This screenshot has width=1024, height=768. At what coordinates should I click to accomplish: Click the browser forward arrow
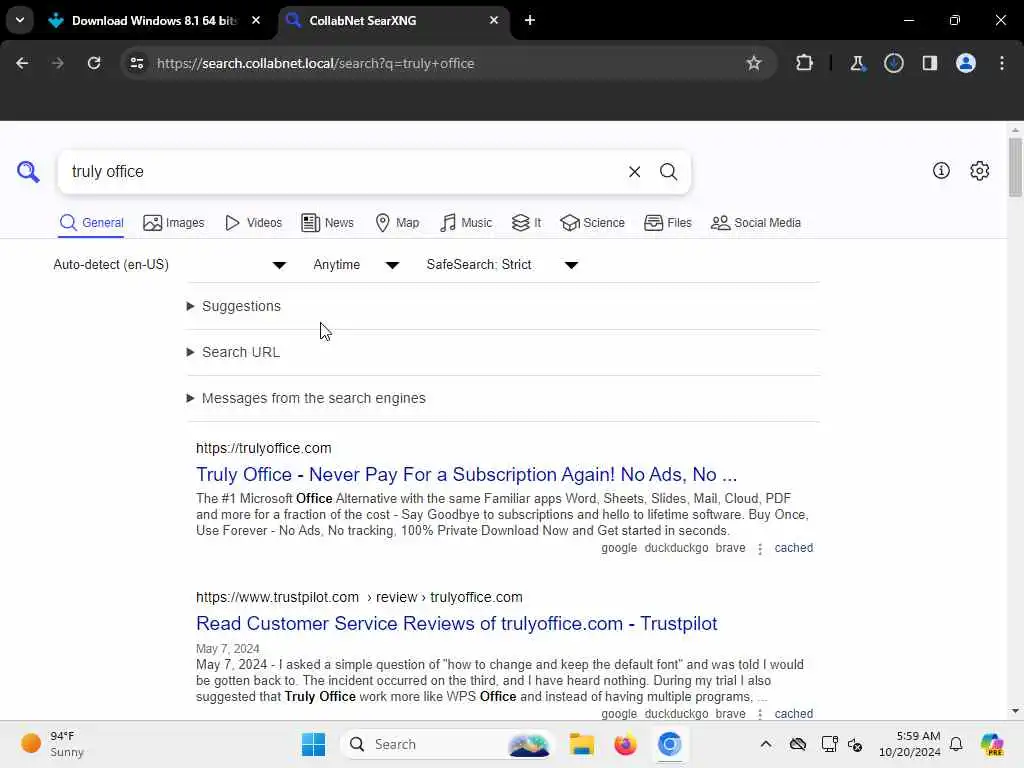(x=57, y=63)
